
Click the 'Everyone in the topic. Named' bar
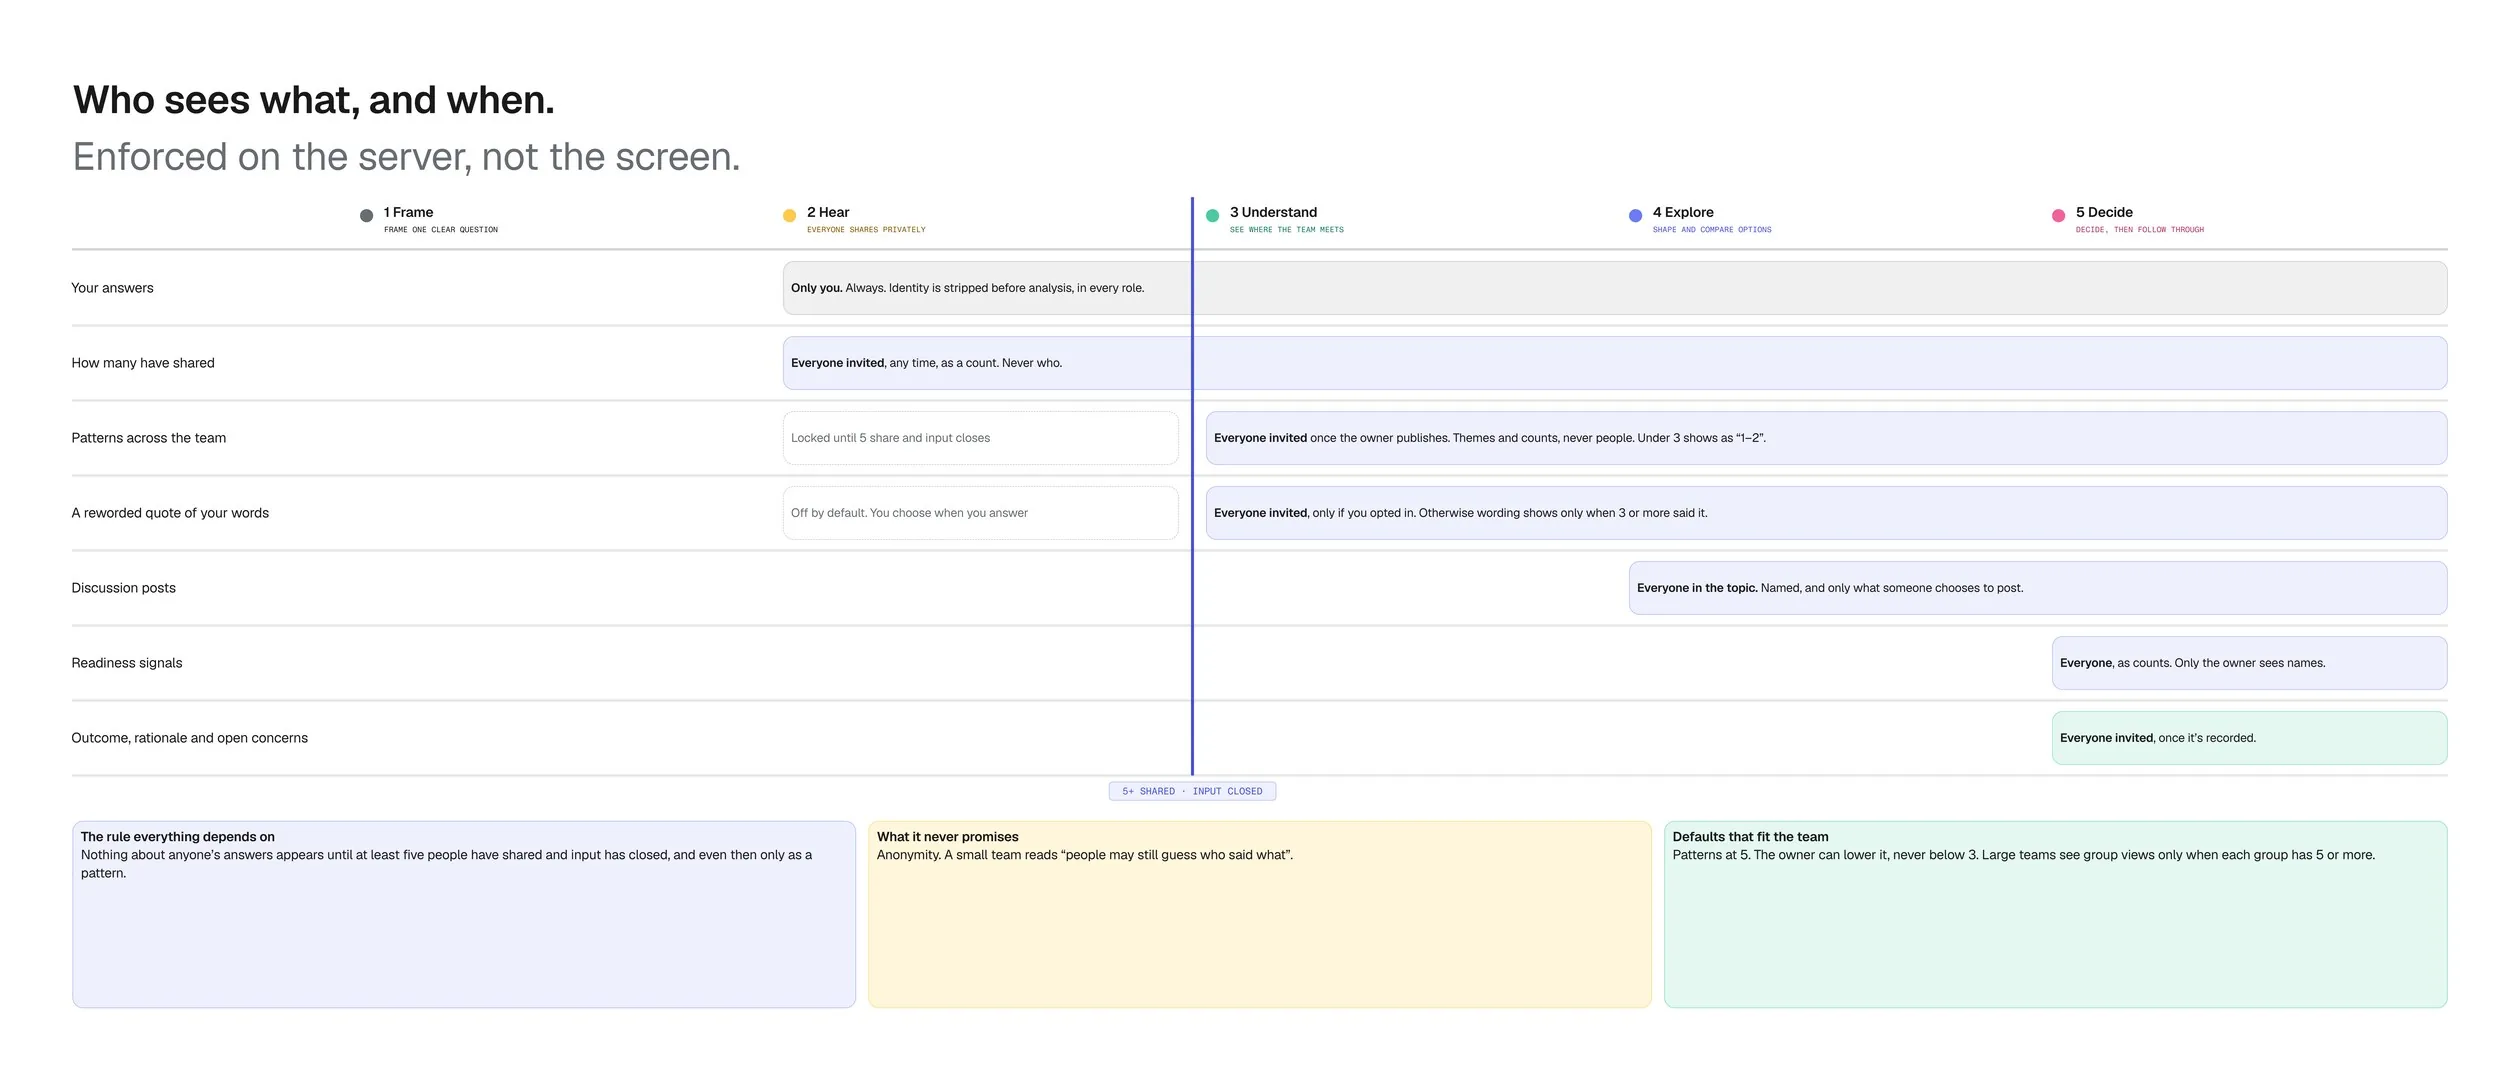2038,588
